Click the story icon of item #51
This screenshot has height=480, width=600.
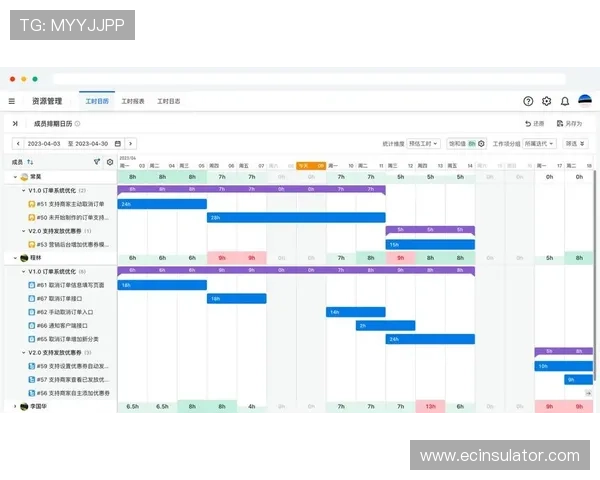tap(32, 204)
